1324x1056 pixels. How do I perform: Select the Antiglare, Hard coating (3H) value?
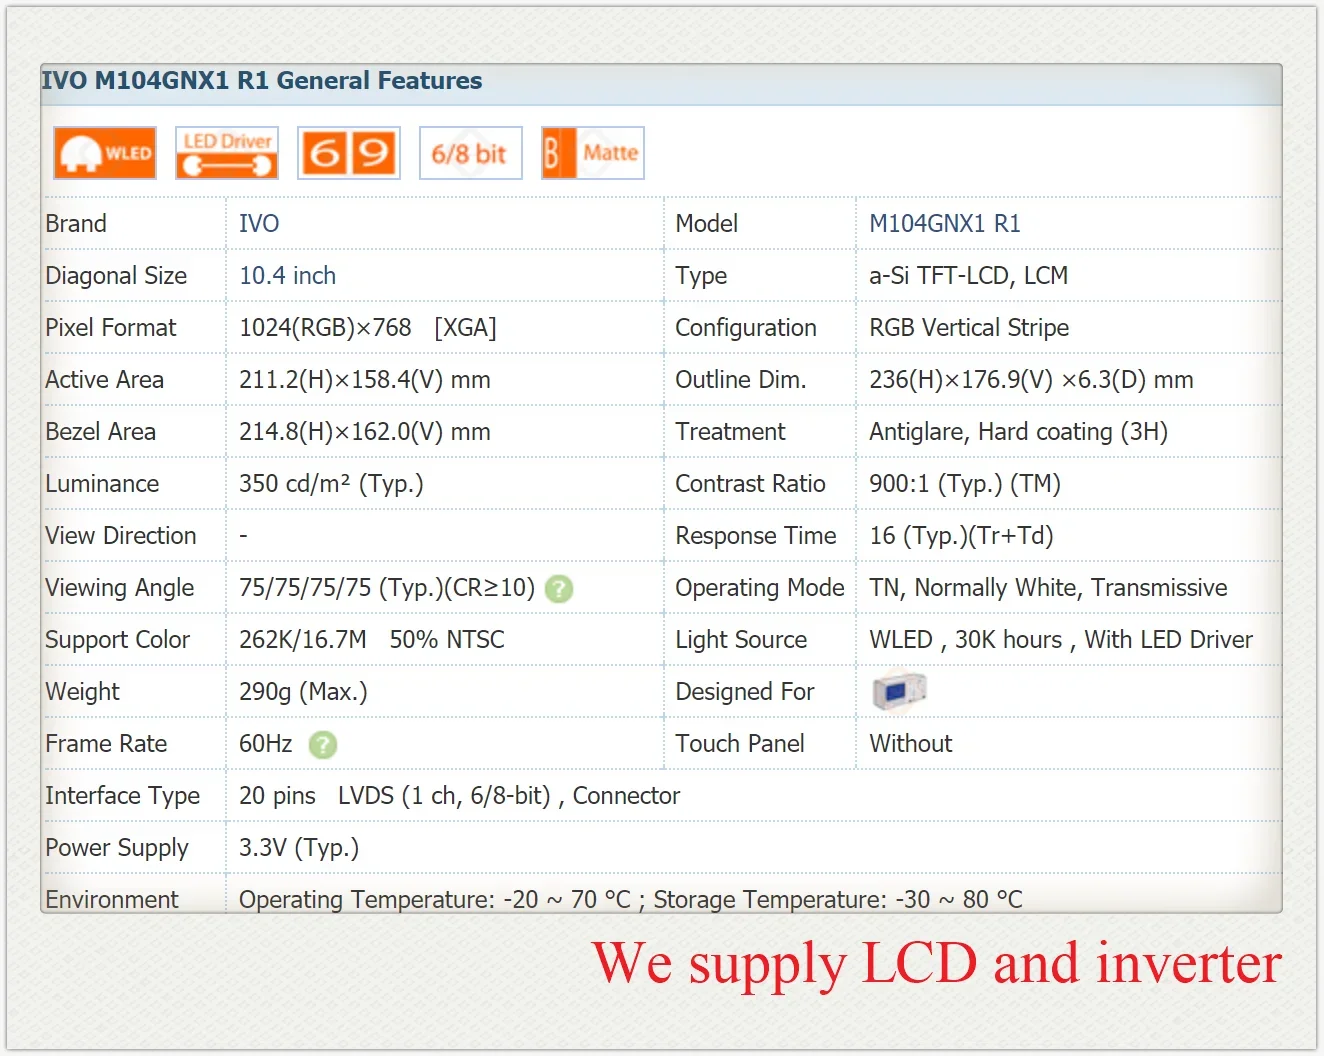[1018, 432]
